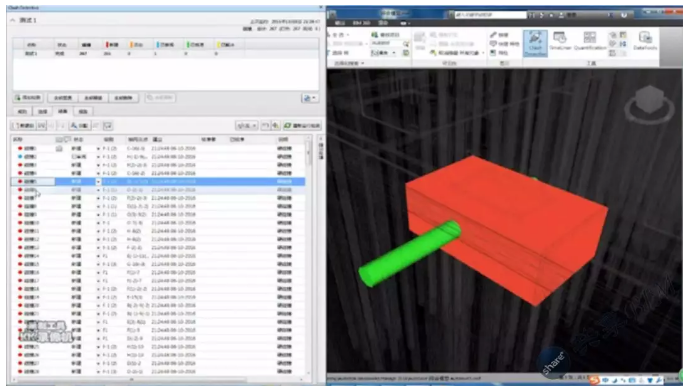The height and width of the screenshot is (392, 686).
Task: Click the 特性 properties ribbon button
Action: [499, 53]
